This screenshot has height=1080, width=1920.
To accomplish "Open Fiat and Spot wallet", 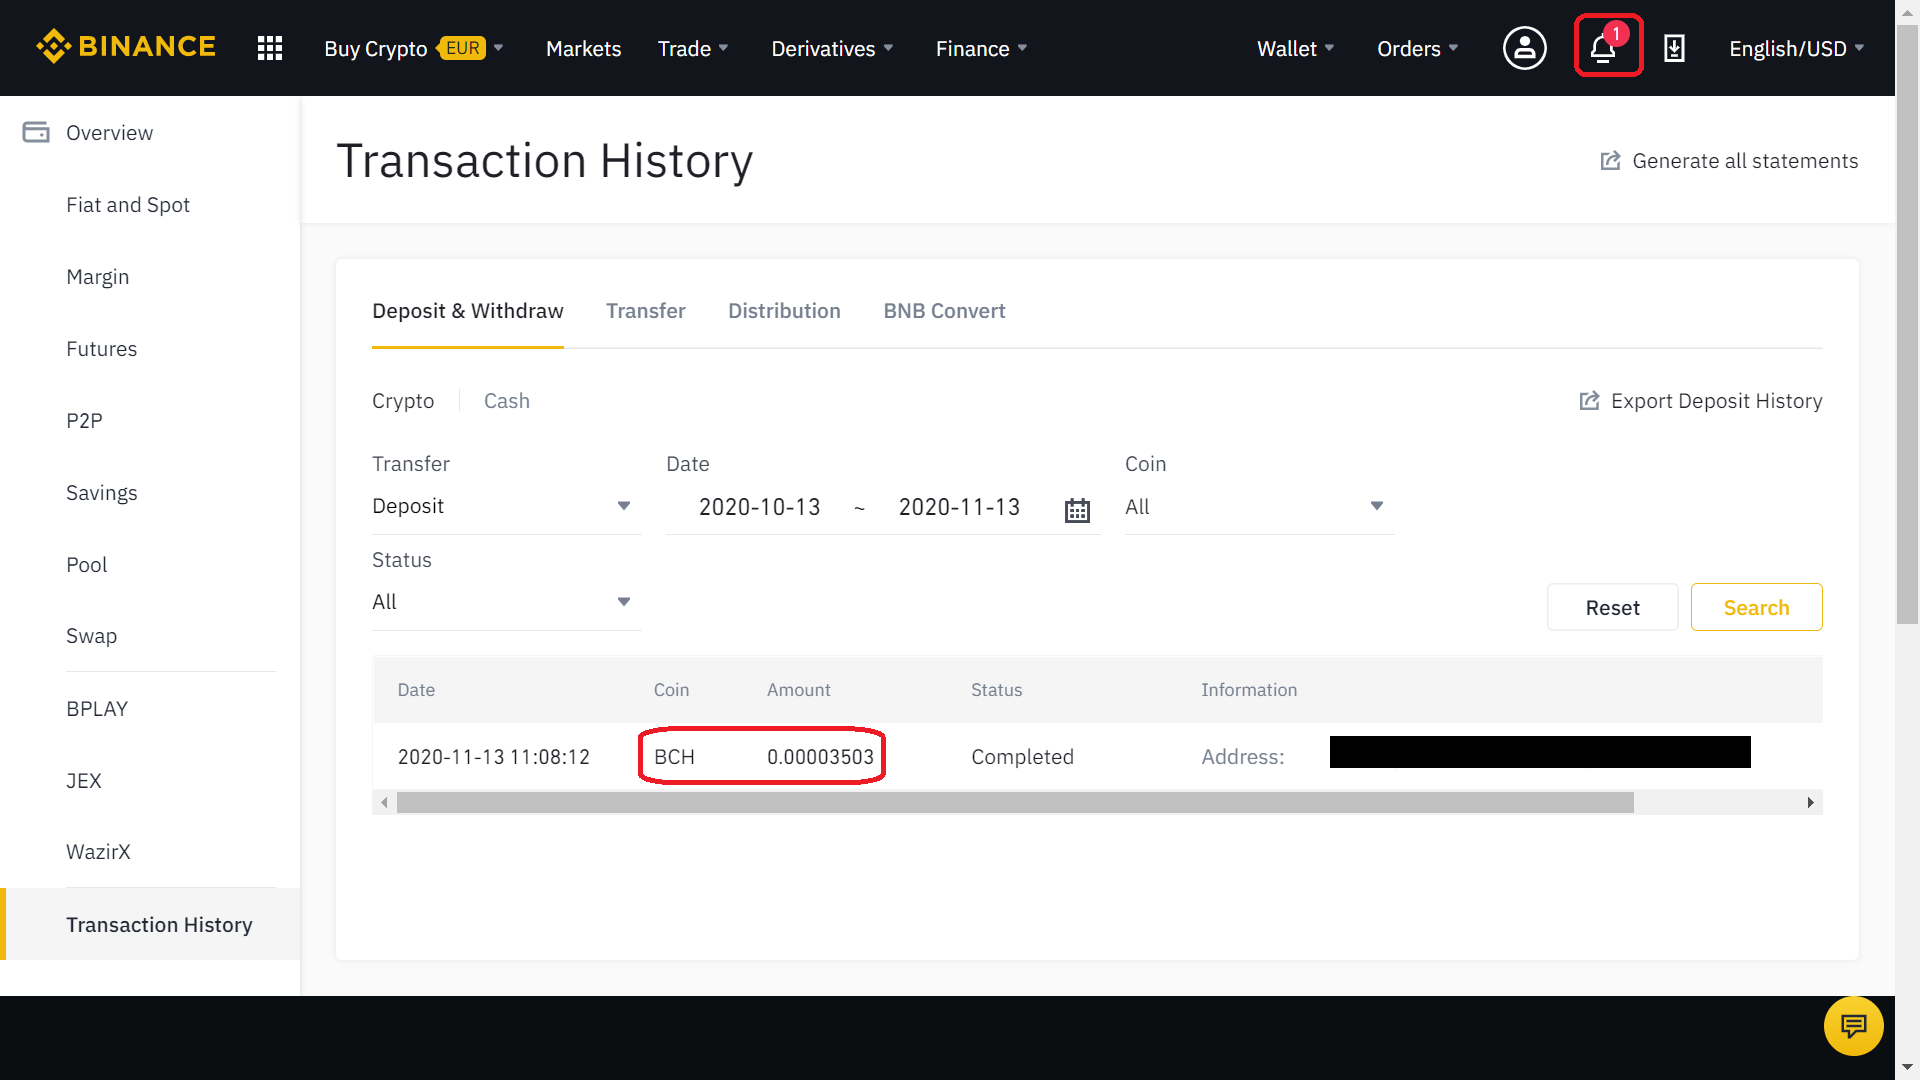I will click(x=128, y=205).
